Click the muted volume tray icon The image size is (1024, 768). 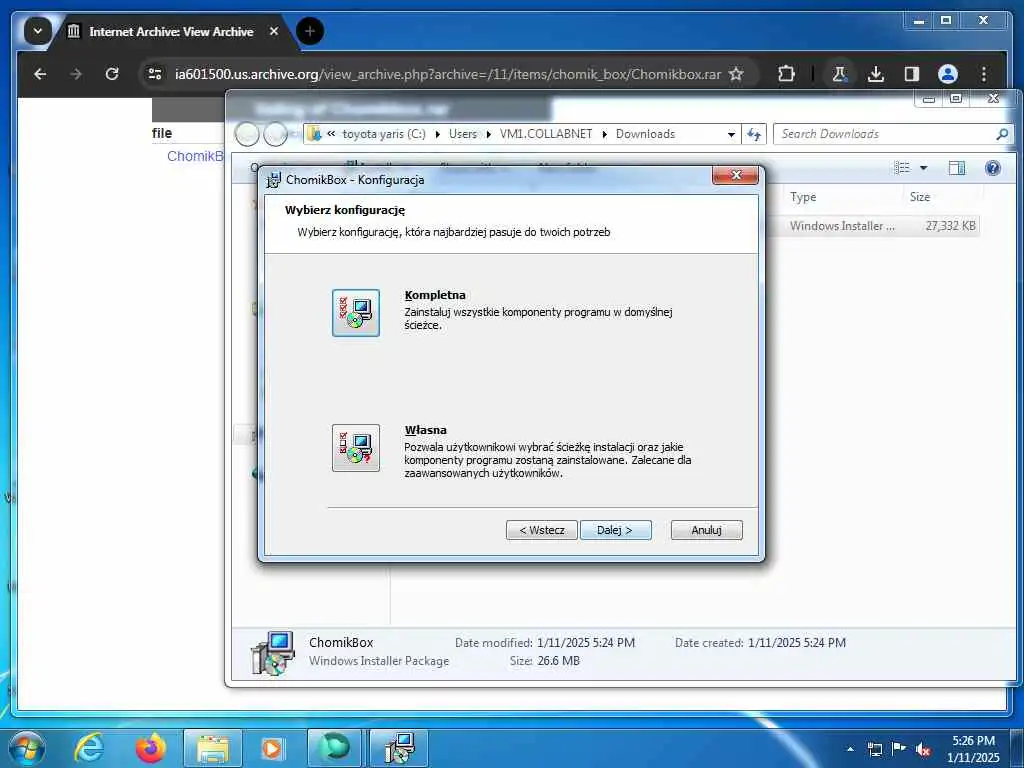tap(923, 749)
